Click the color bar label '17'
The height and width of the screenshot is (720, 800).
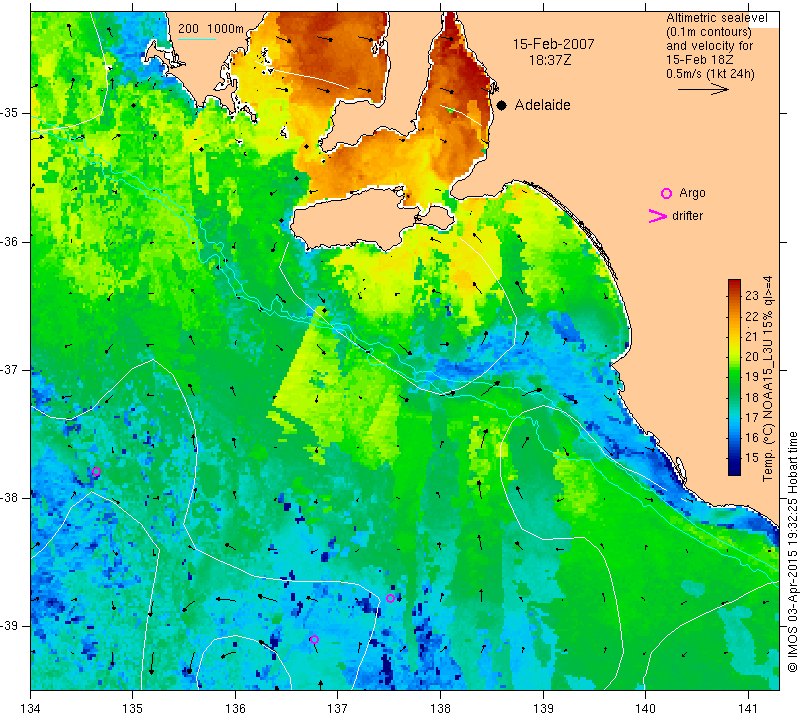coord(752,417)
